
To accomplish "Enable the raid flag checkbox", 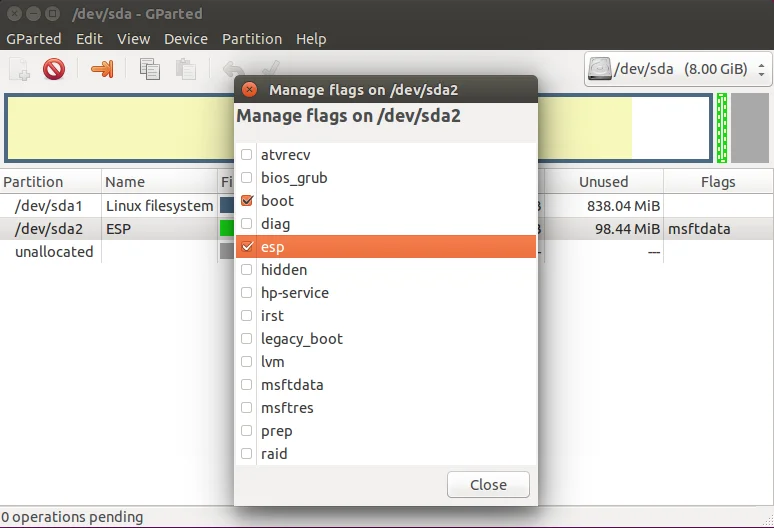I will (x=246, y=453).
